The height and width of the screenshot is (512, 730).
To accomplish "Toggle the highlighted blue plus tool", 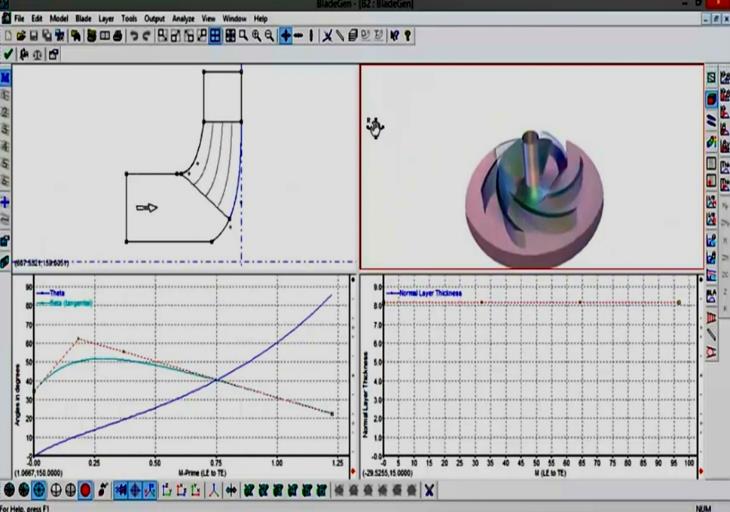I will 286,36.
